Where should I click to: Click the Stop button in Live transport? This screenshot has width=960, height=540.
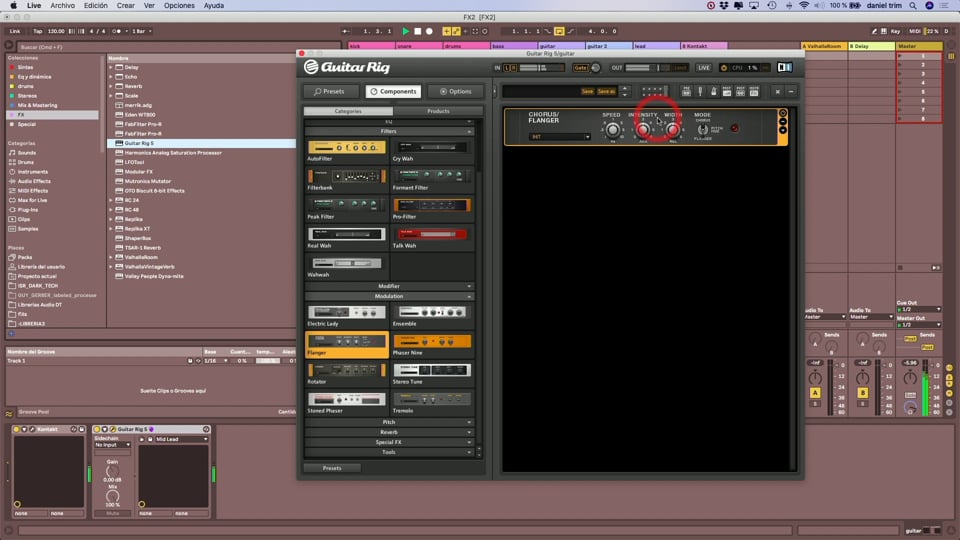(x=418, y=31)
